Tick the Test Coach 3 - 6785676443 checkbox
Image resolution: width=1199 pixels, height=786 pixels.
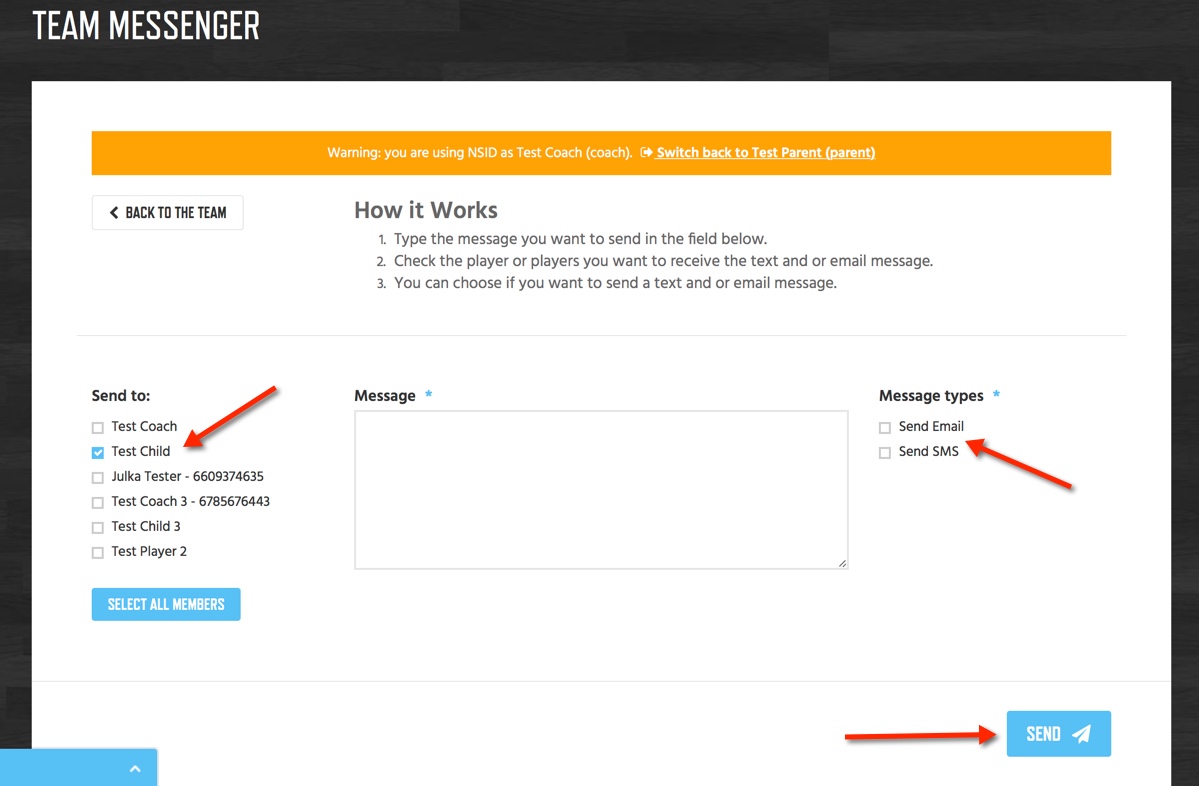pyautogui.click(x=98, y=502)
